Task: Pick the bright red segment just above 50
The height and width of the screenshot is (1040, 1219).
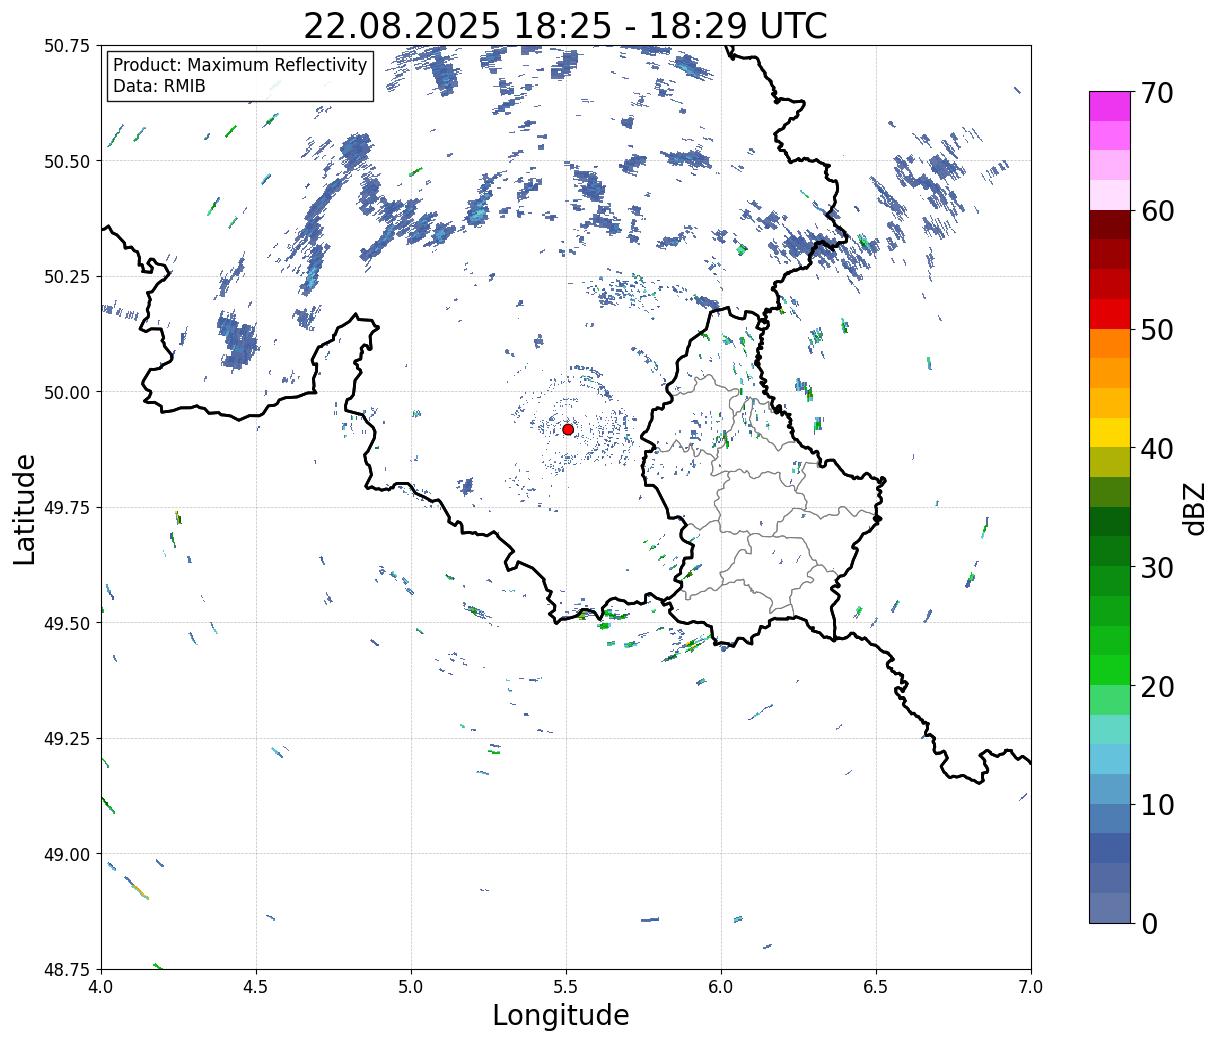Action: 1109,313
